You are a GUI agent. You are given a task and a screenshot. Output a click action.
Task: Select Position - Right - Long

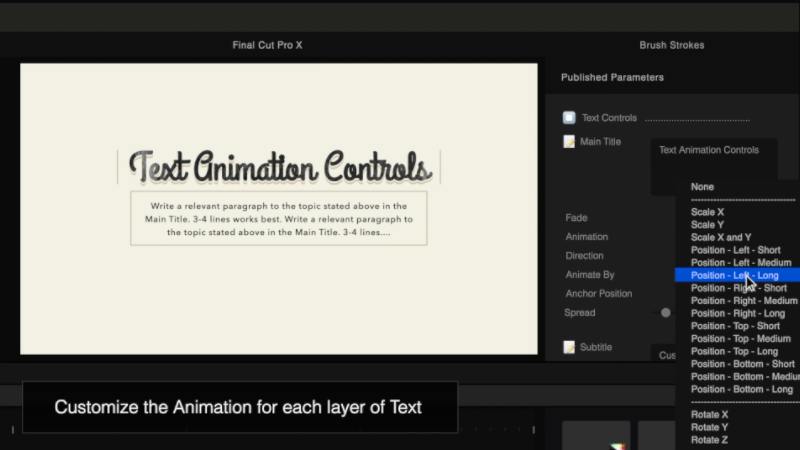[738, 313]
